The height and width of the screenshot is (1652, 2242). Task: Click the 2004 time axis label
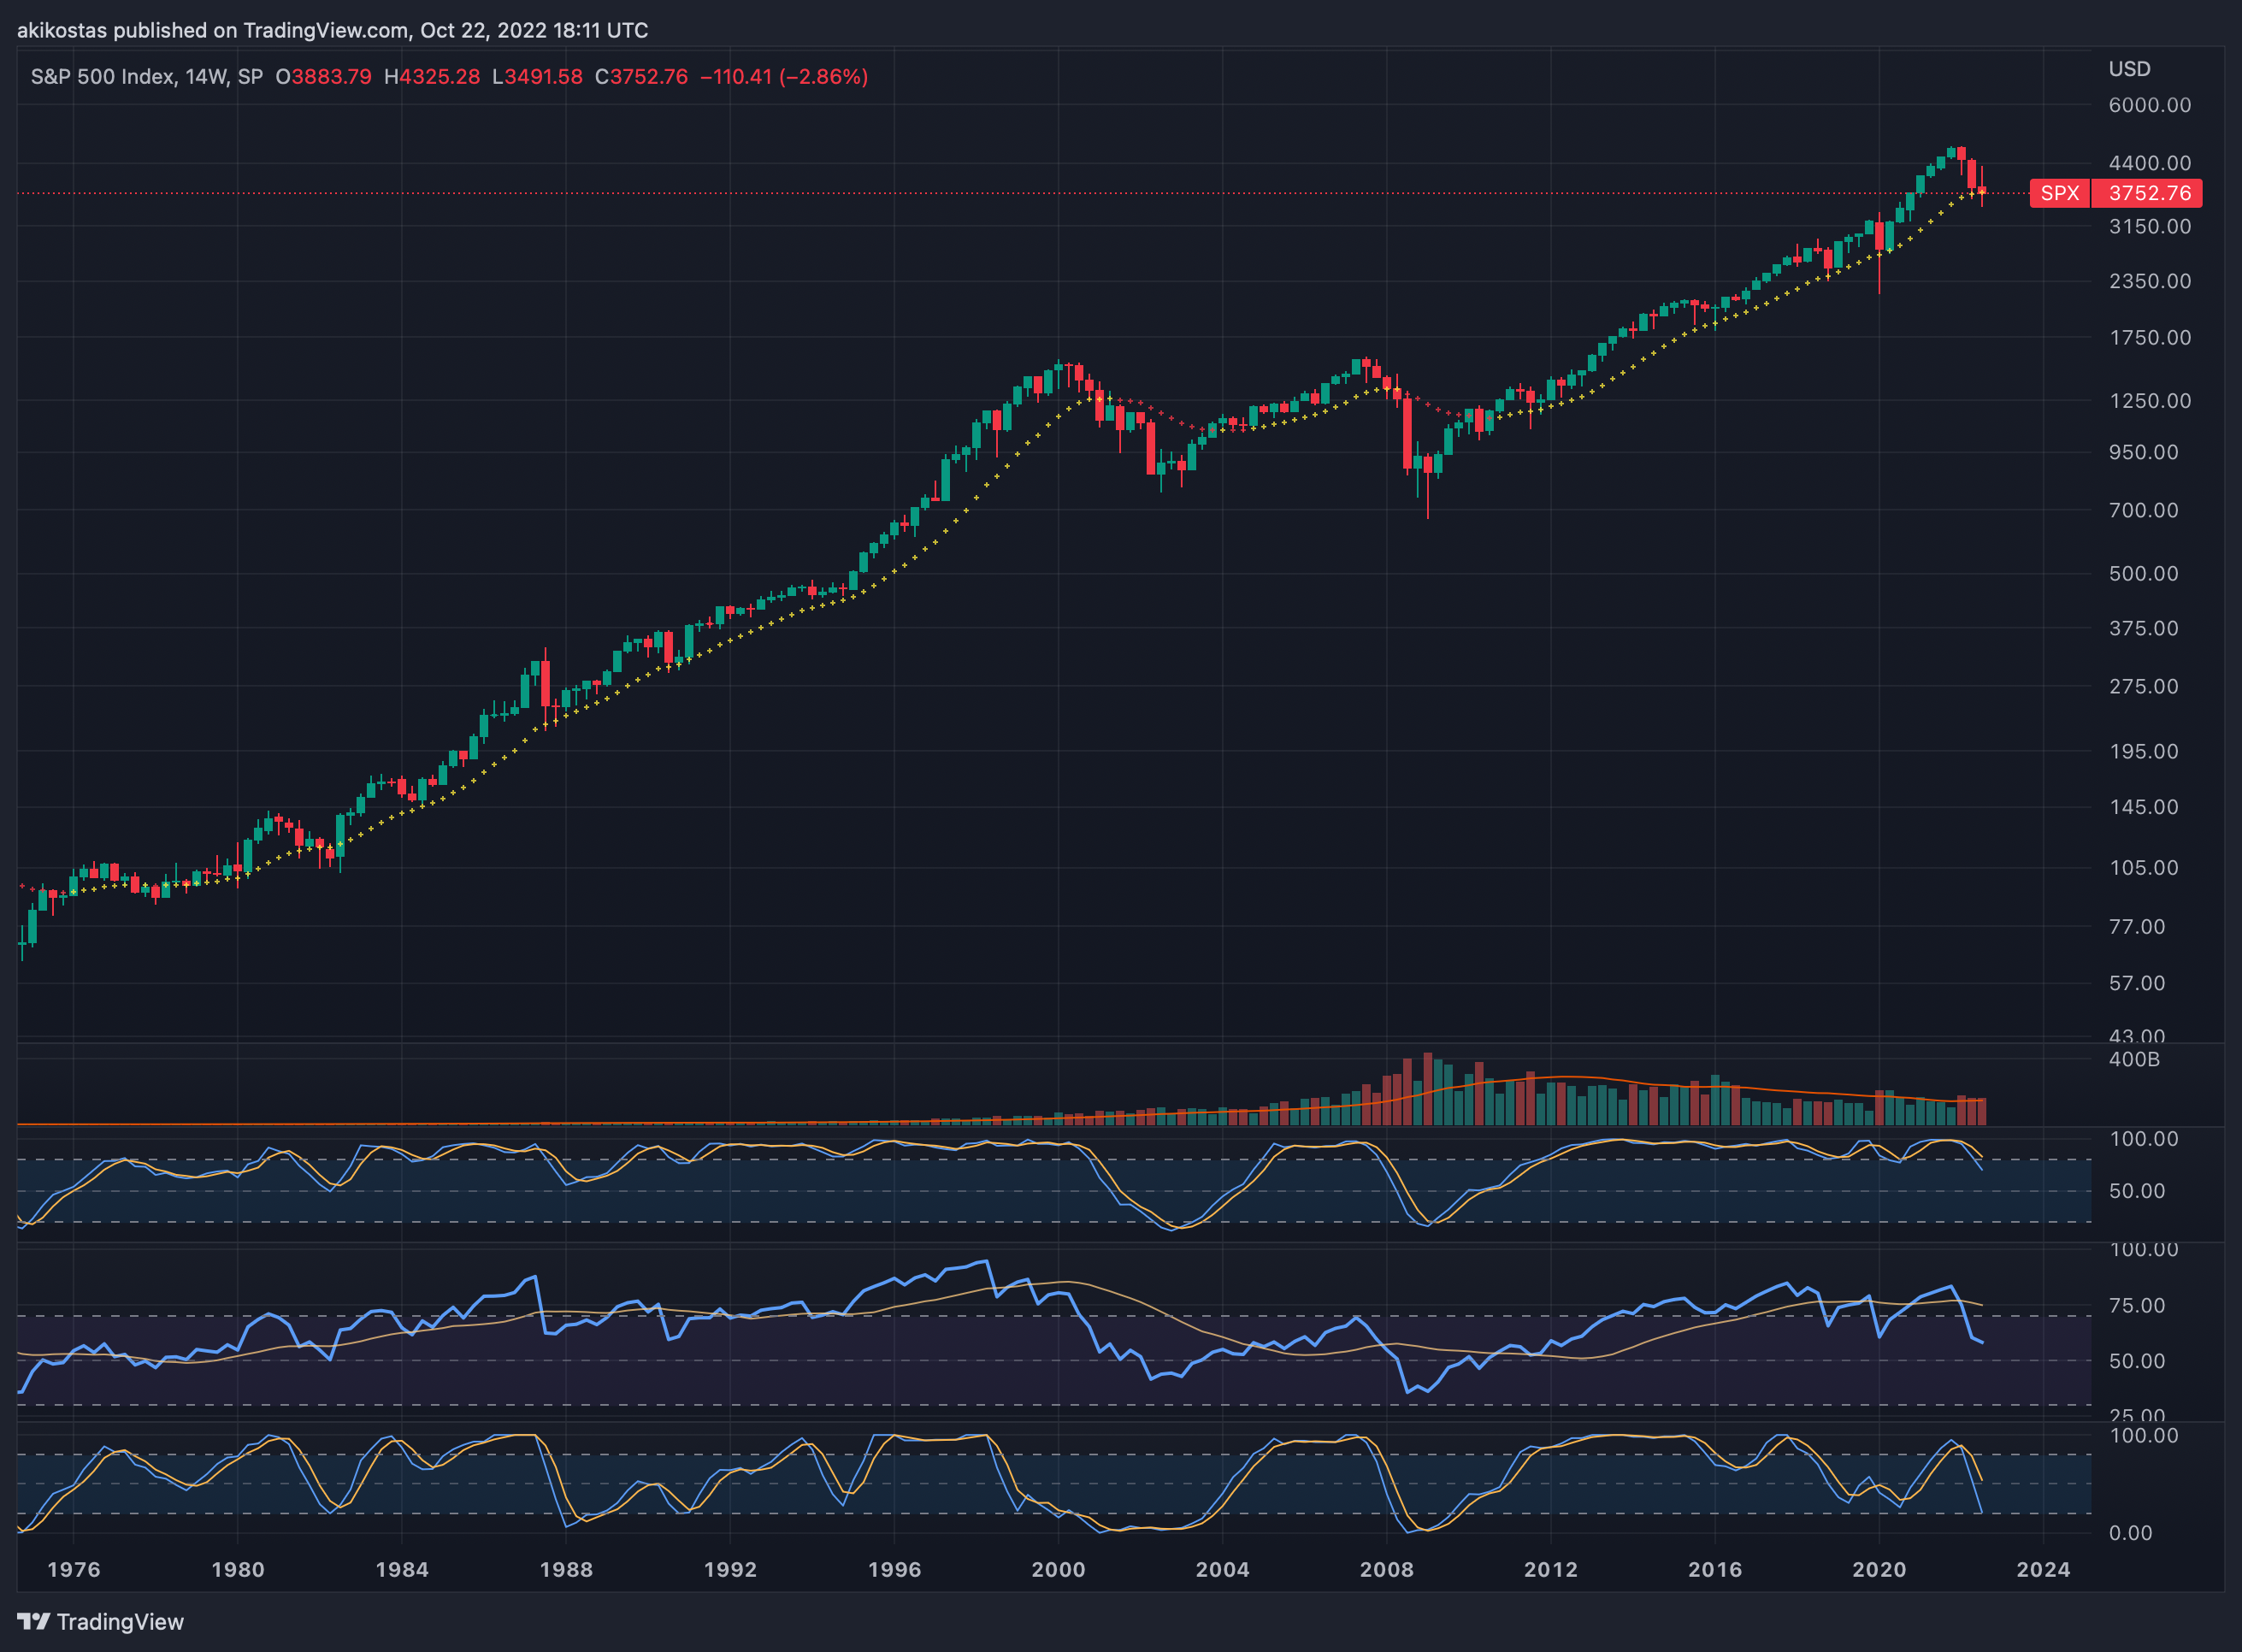[1223, 1570]
